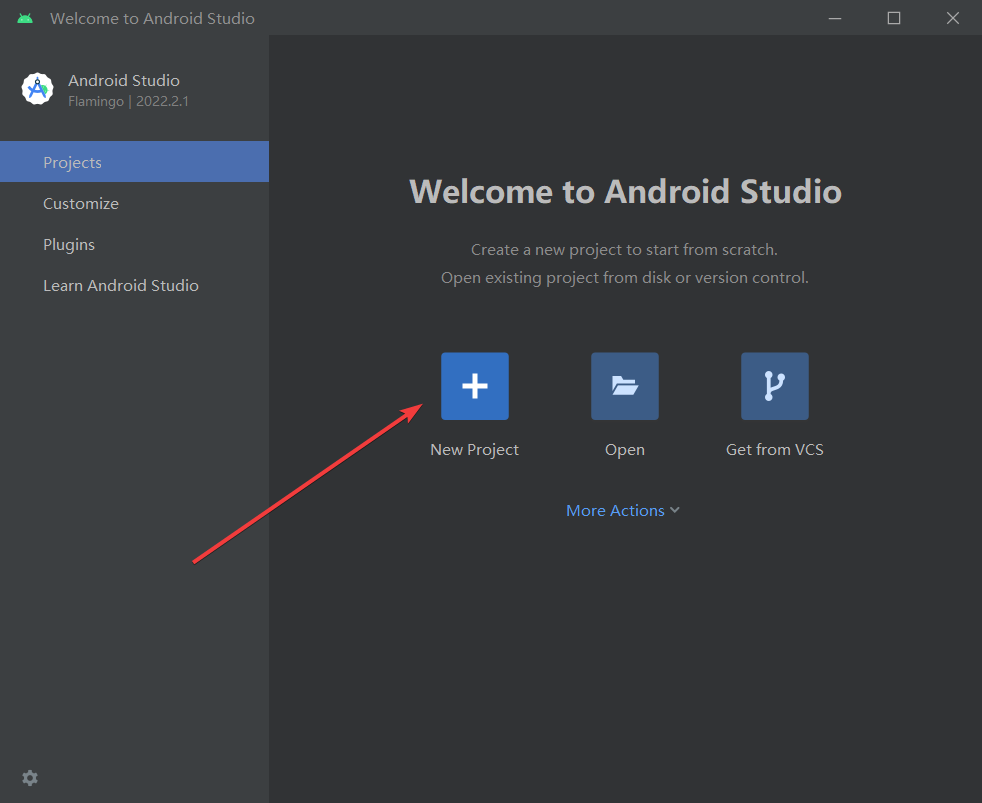Click the green Android icon in title bar
The image size is (982, 803).
click(25, 18)
